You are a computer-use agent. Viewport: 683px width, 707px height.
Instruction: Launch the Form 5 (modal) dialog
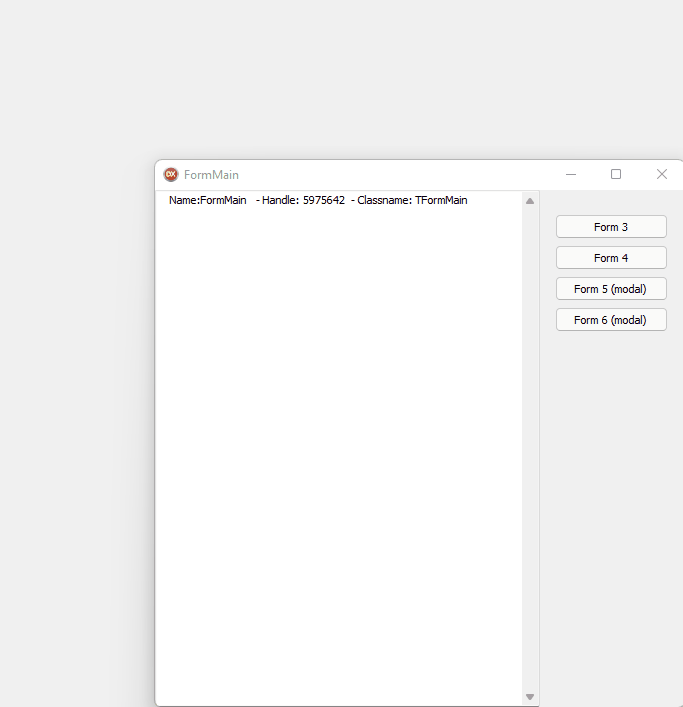point(611,289)
